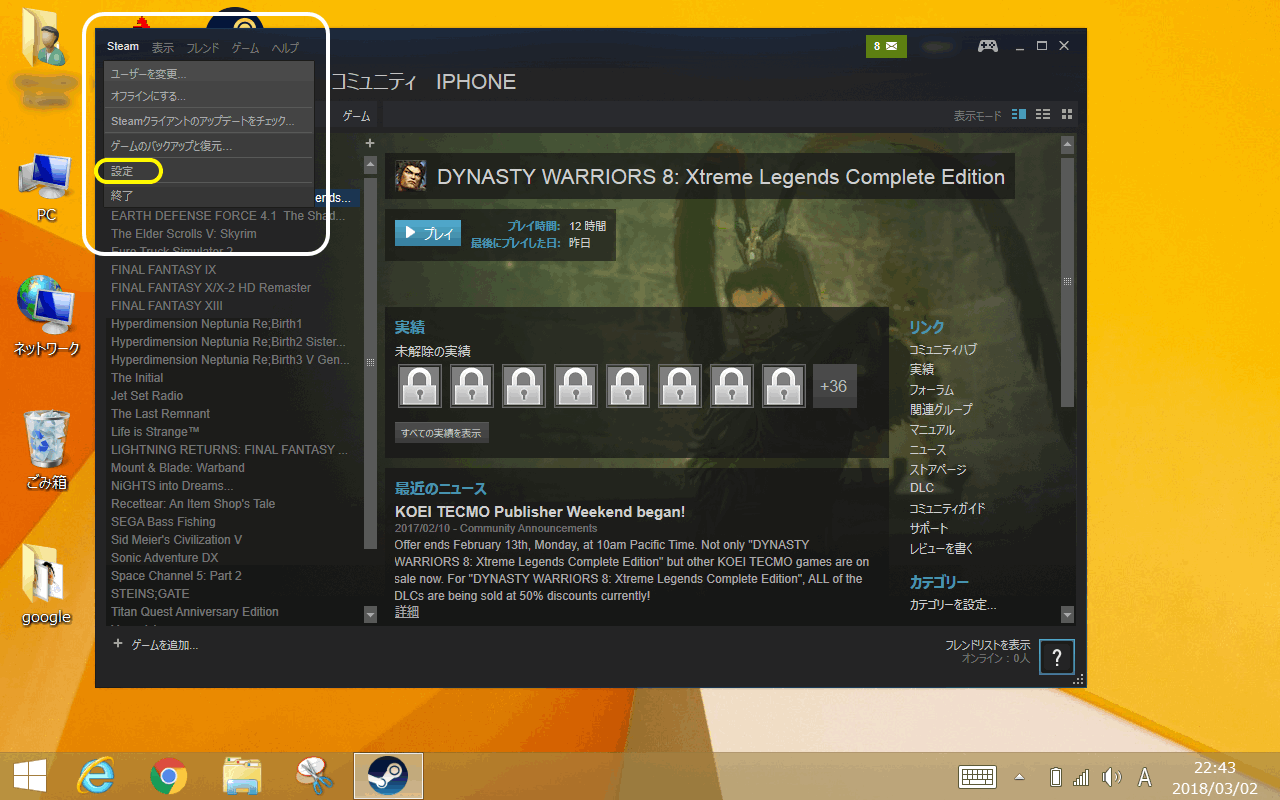Switch to grid view mode icon
The image size is (1280, 800).
coord(1067,115)
